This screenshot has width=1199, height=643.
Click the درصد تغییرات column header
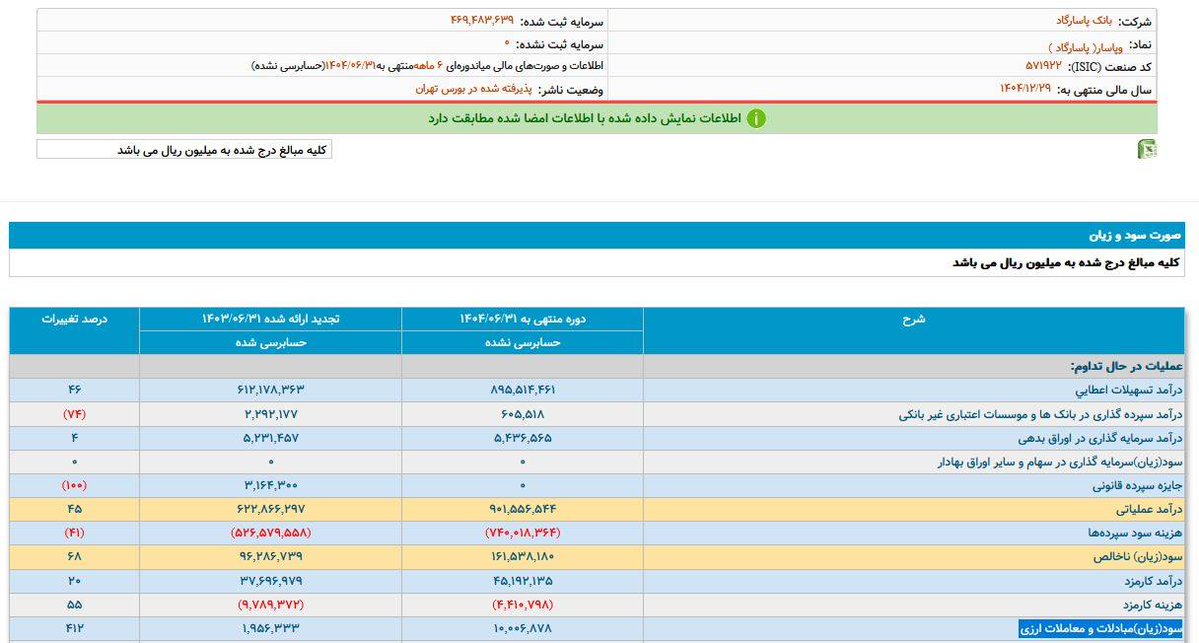click(74, 330)
